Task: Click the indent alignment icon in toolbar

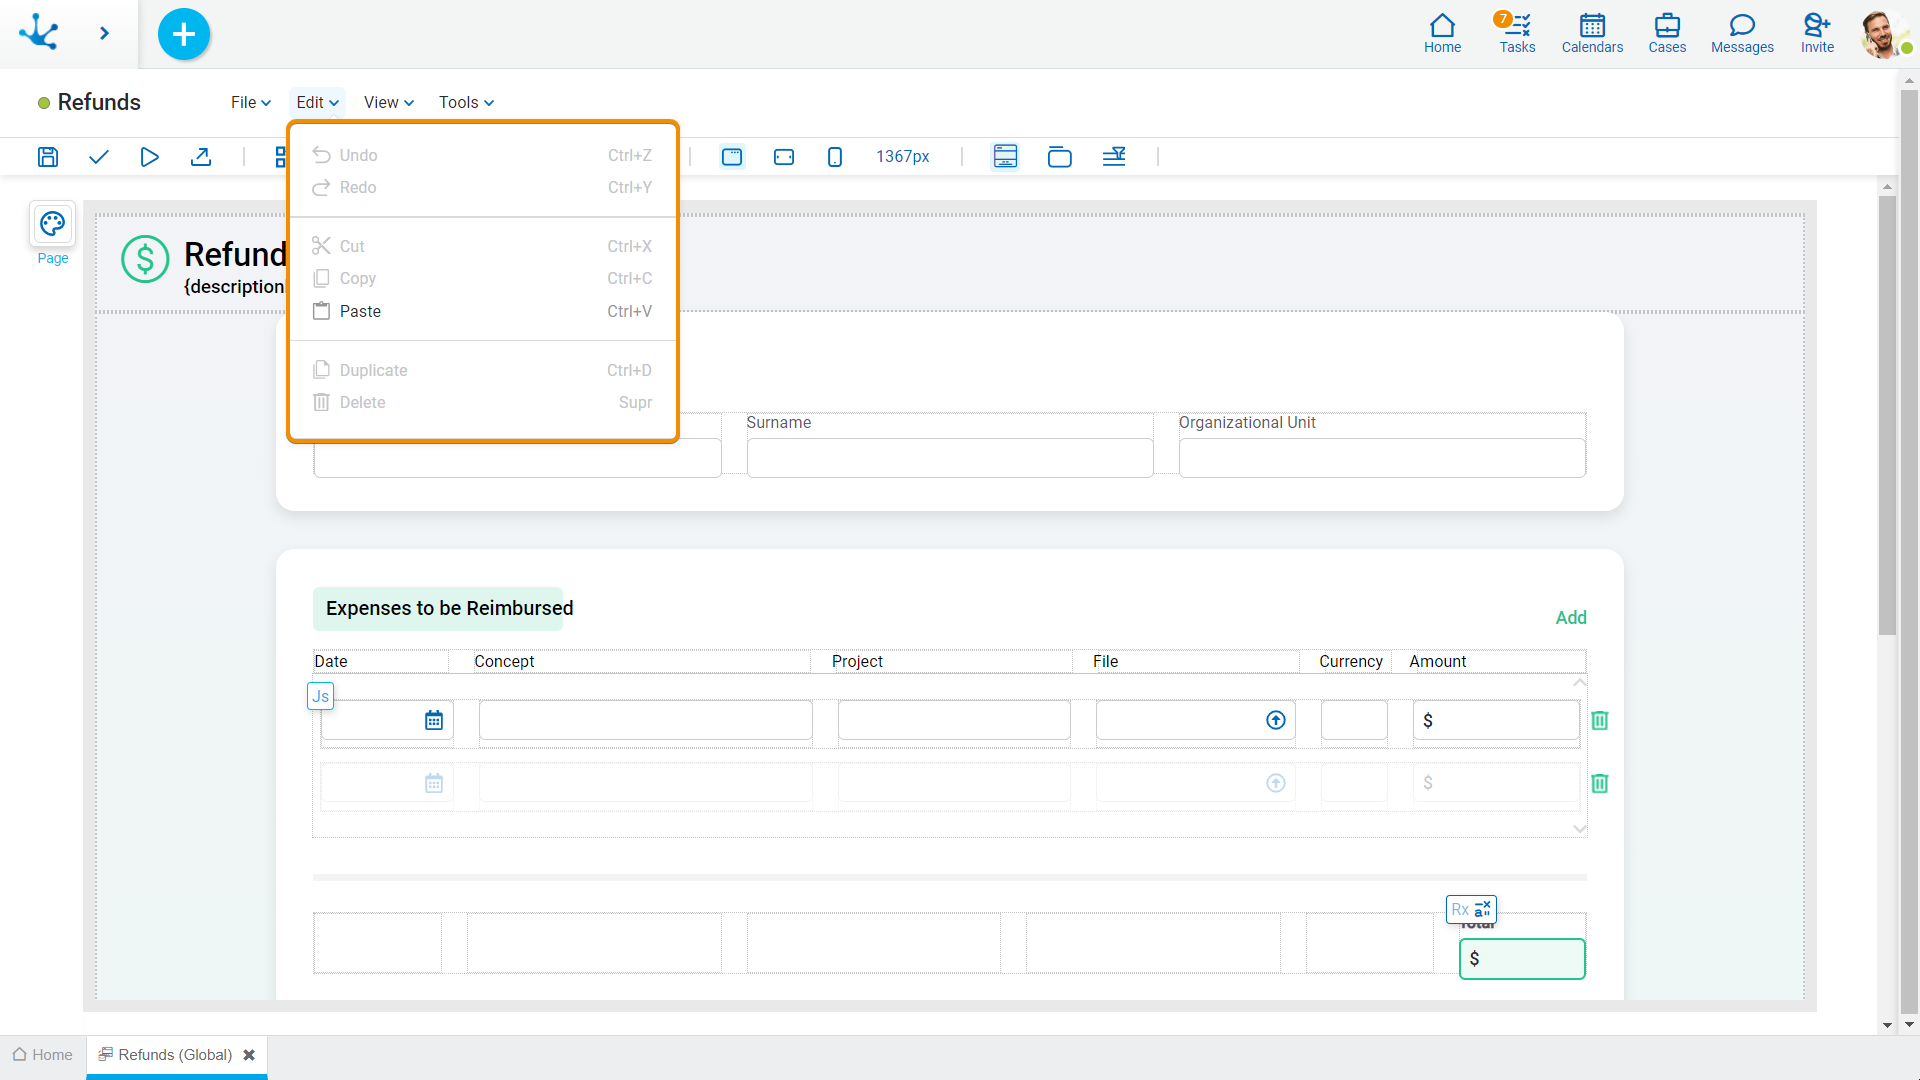Action: 1114,157
